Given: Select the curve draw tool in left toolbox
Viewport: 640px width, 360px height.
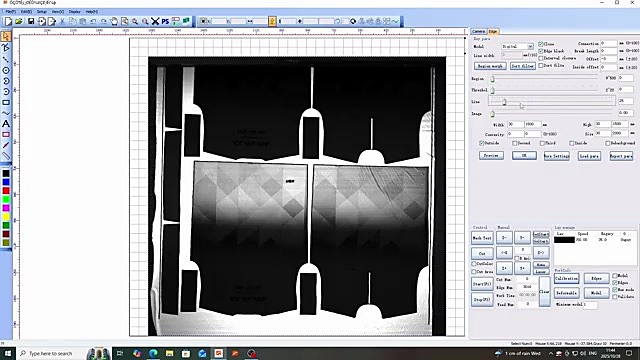Looking at the screenshot, I should coord(6,113).
